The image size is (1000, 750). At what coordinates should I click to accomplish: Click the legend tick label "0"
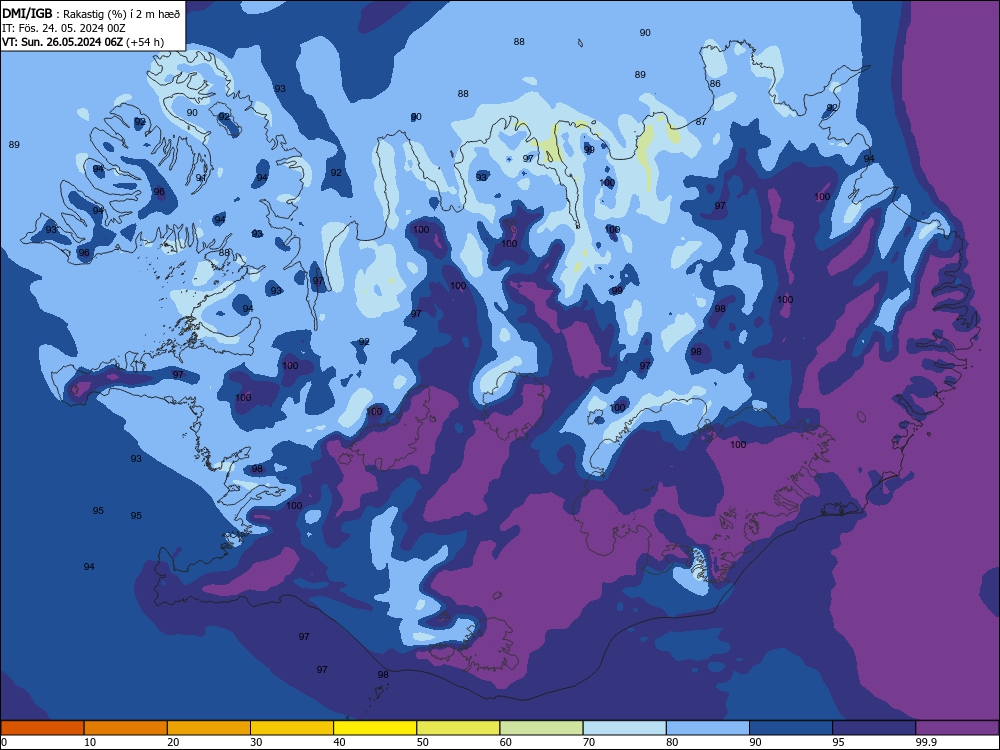coord(4,742)
